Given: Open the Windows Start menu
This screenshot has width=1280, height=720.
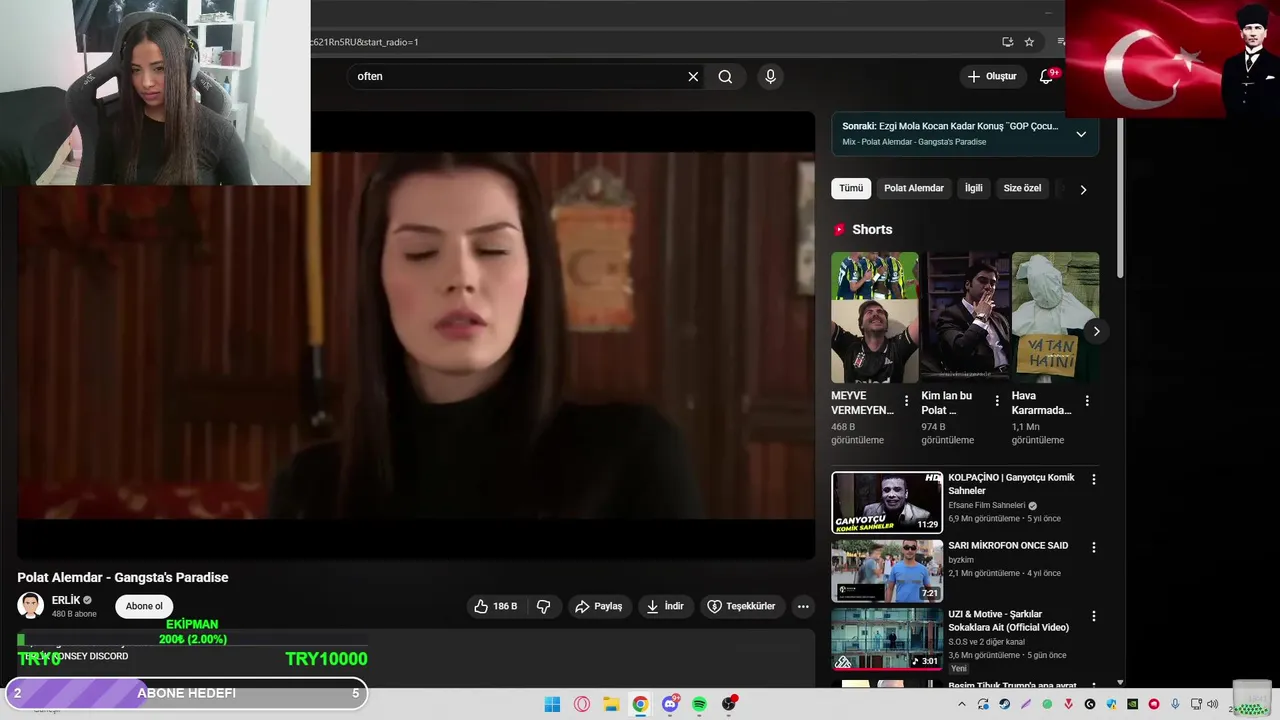Looking at the screenshot, I should pos(552,704).
